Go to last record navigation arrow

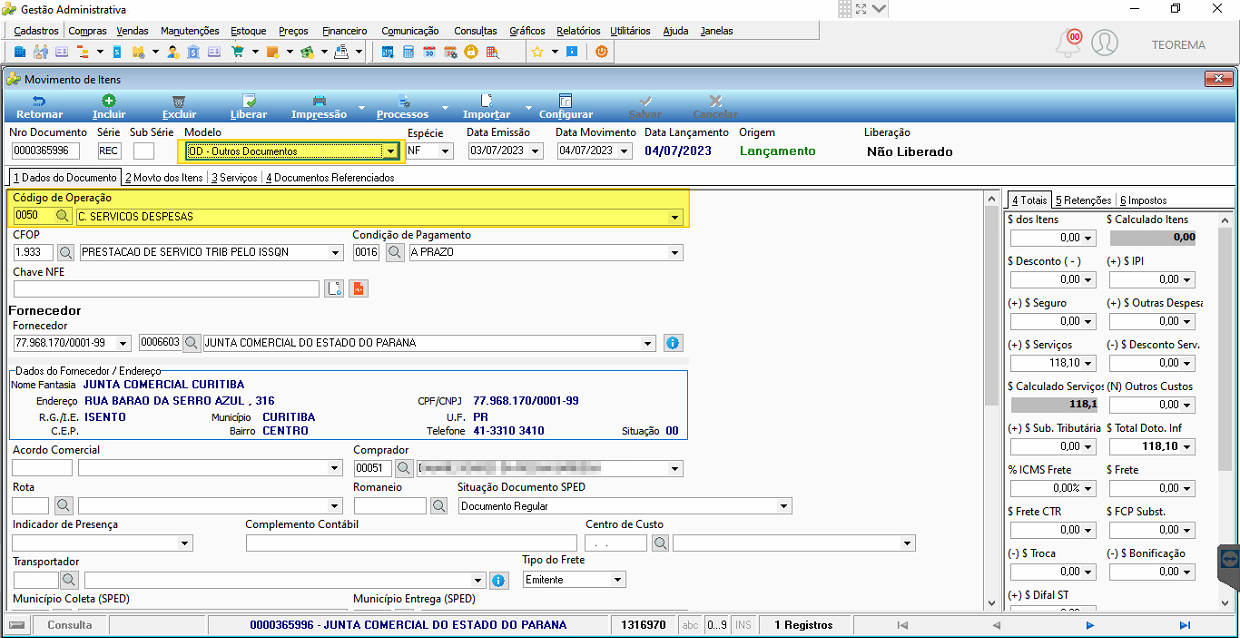1184,625
